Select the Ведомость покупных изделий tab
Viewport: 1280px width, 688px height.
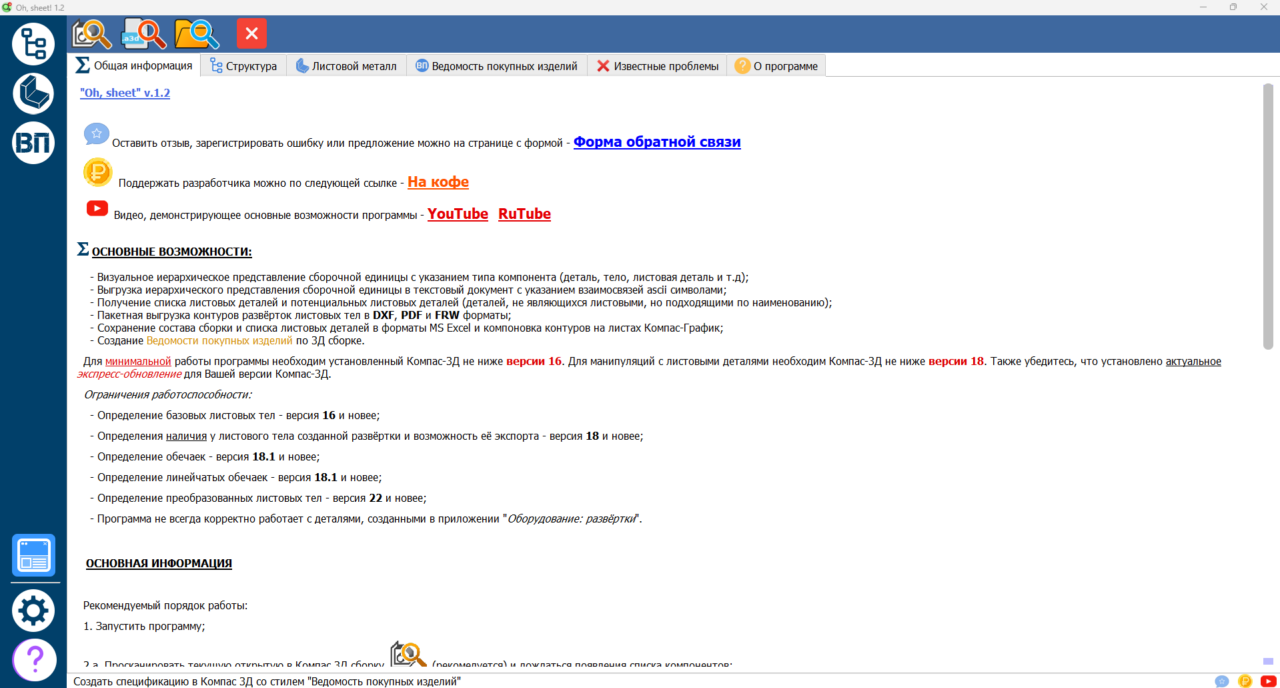[496, 66]
